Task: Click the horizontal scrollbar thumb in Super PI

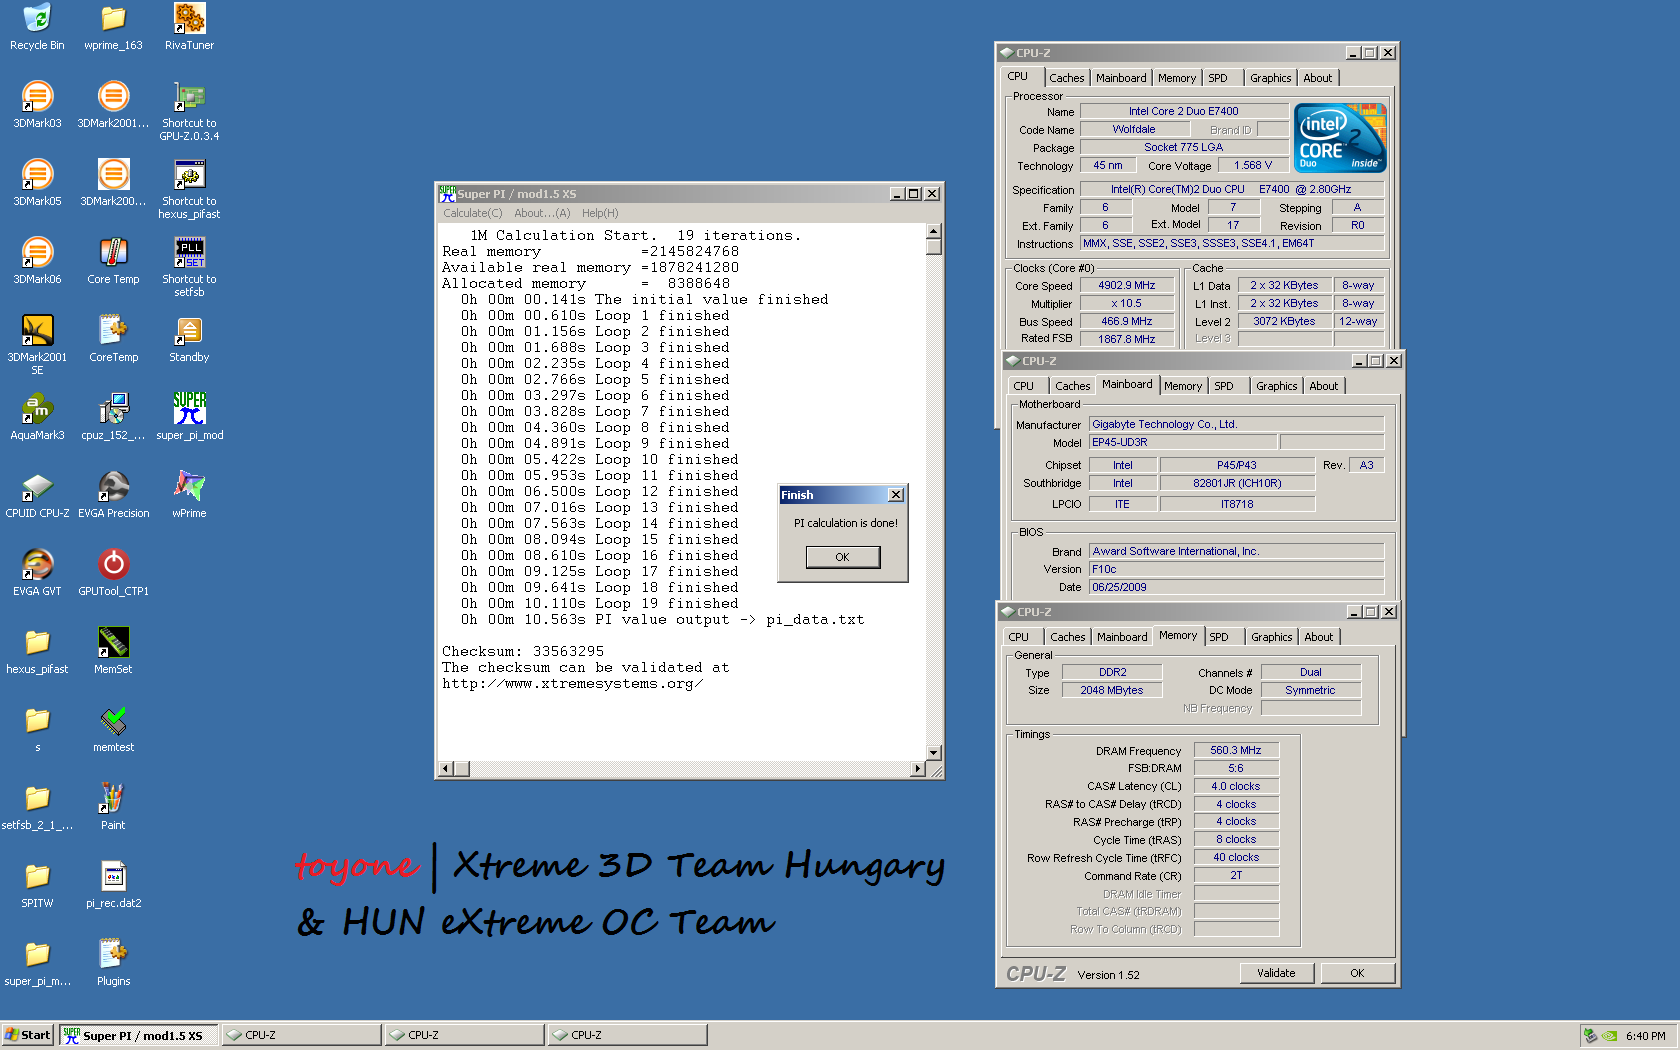Action: pyautogui.click(x=462, y=769)
